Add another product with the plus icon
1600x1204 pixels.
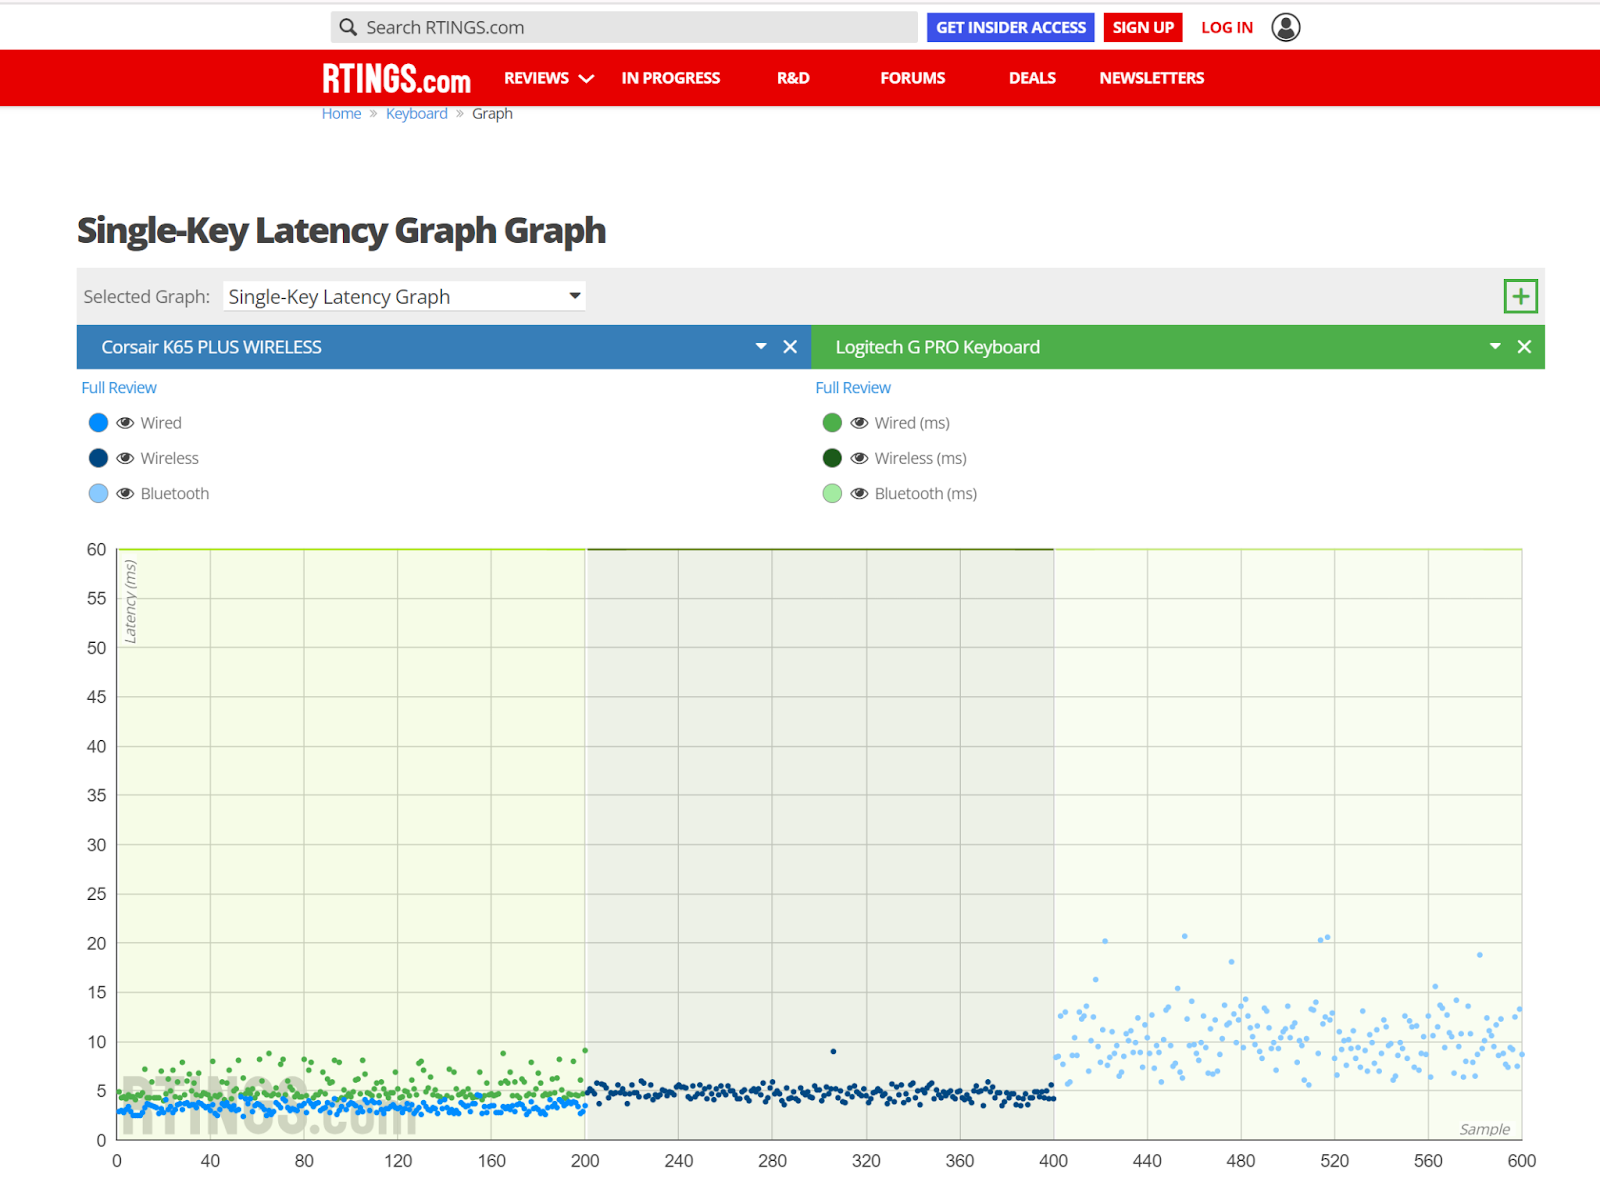[1520, 296]
